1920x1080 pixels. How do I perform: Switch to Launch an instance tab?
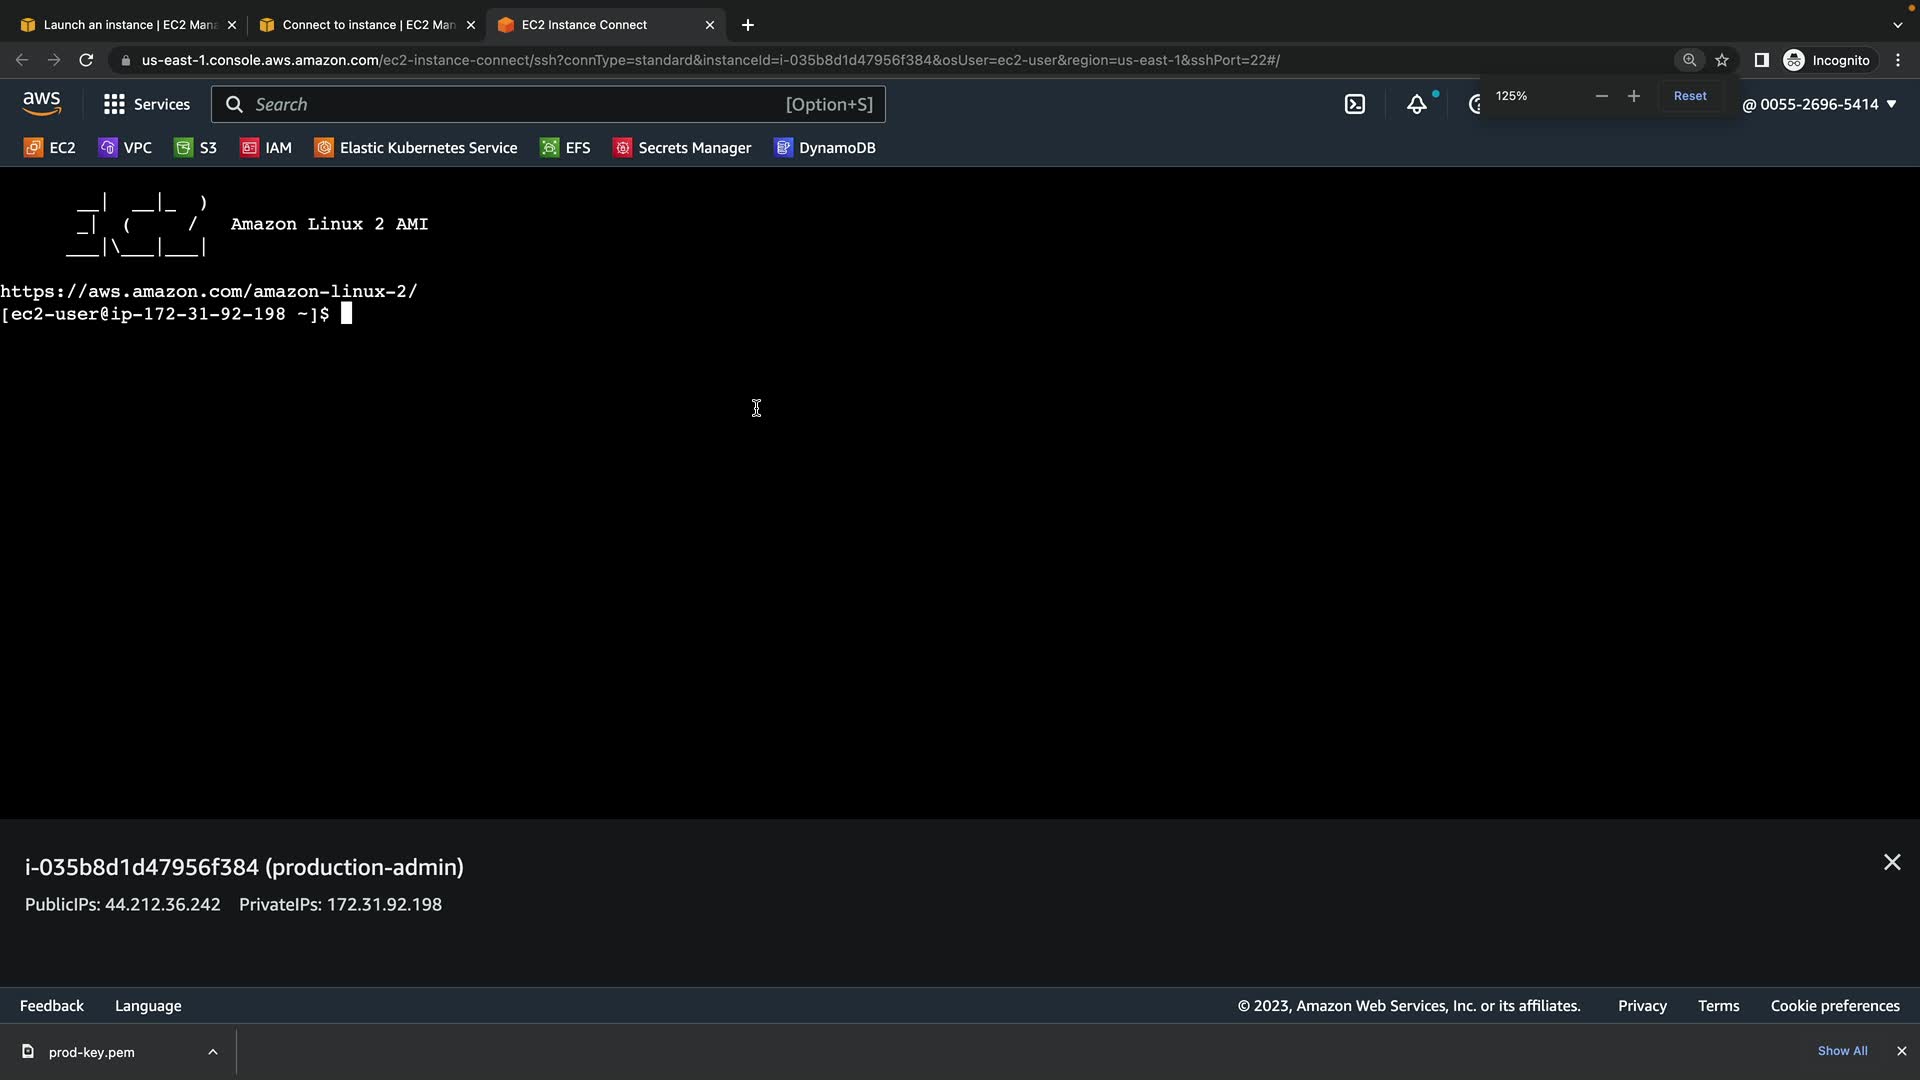[x=129, y=25]
